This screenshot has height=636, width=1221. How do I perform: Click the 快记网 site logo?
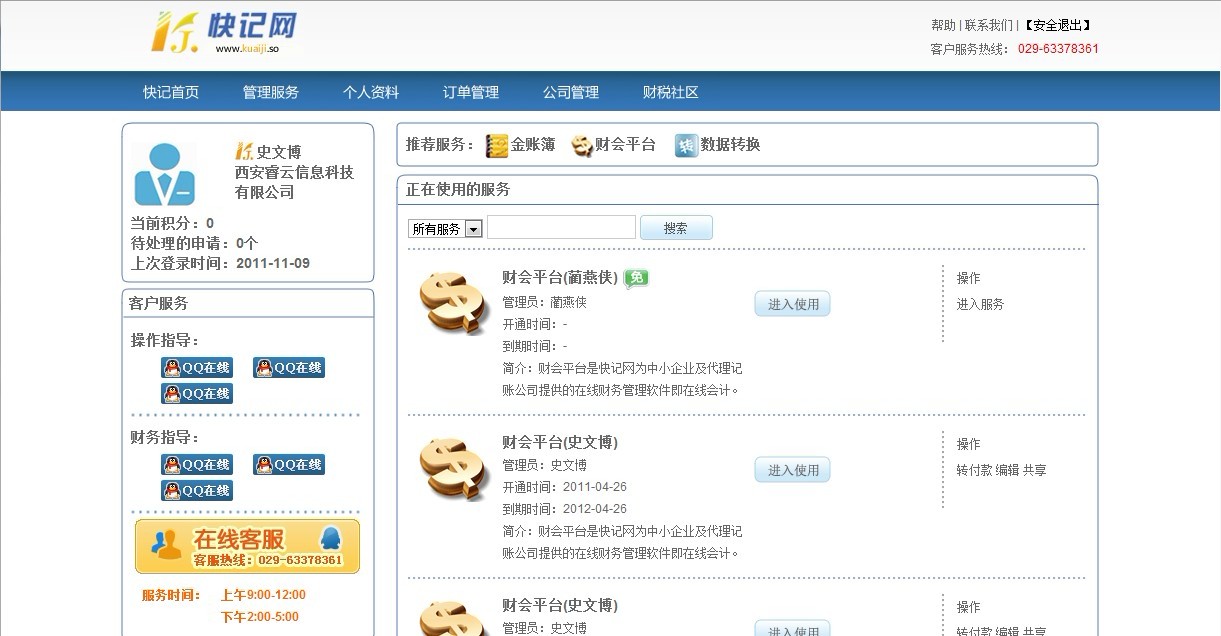point(225,32)
